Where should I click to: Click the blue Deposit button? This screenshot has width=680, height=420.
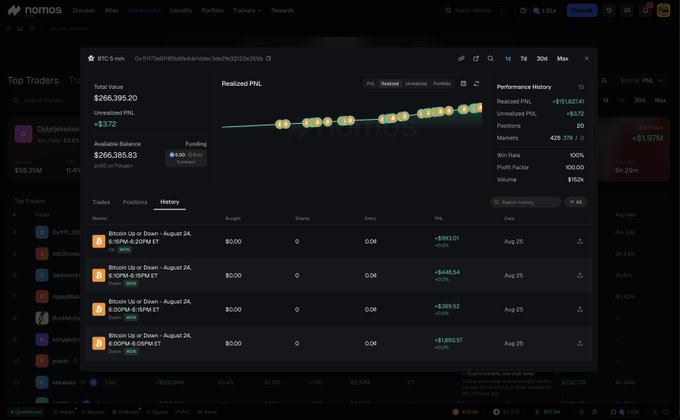(x=582, y=10)
